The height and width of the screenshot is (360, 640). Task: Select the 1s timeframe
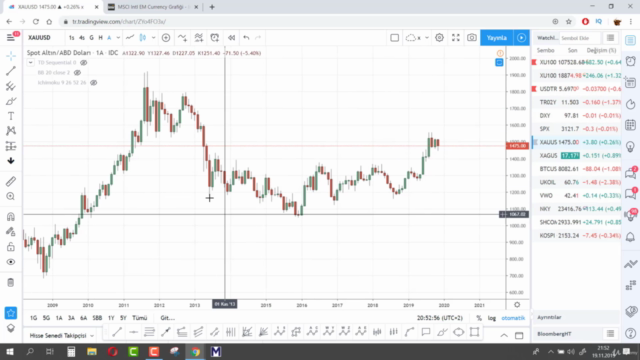[71, 38]
